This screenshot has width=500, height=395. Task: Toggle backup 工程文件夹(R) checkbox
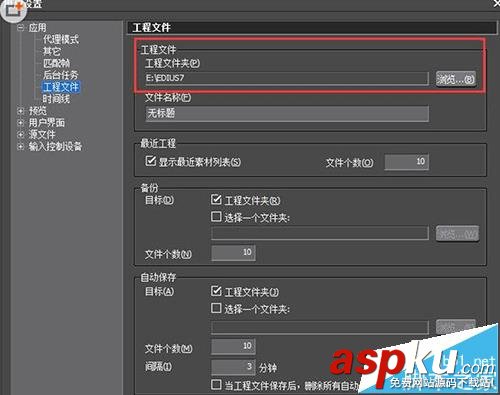point(216,199)
